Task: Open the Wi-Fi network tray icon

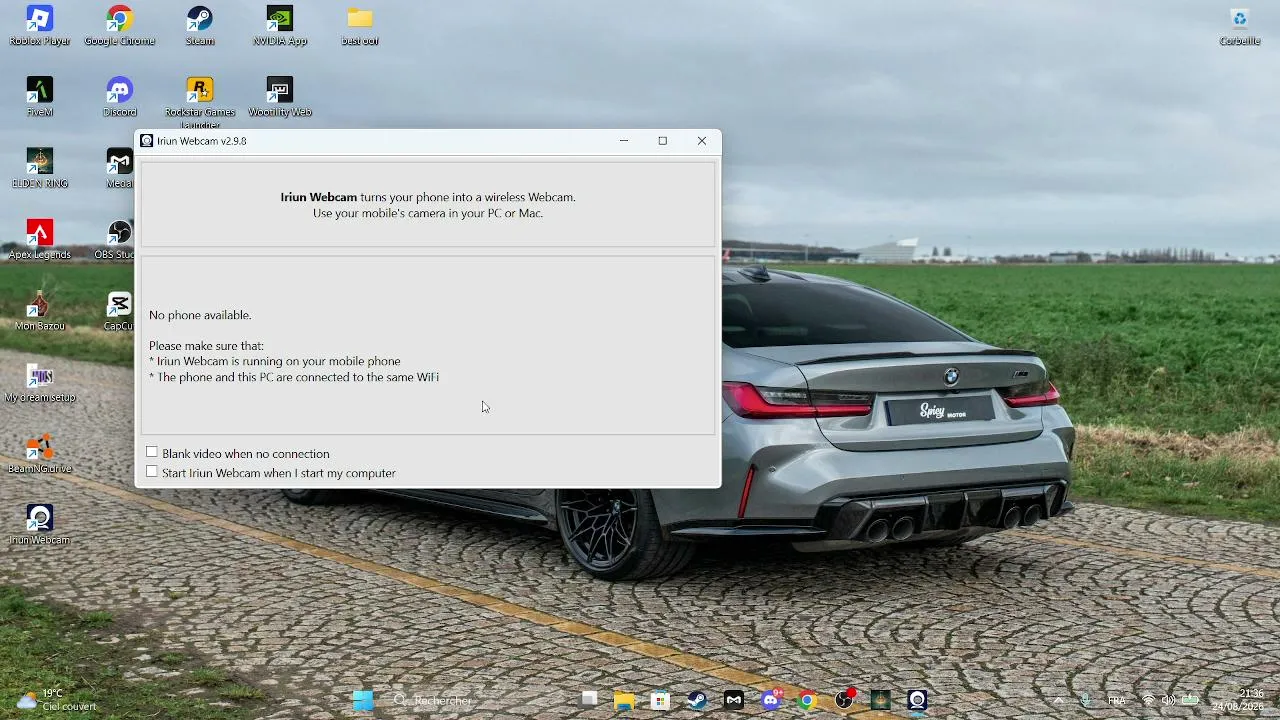Action: click(x=1148, y=700)
